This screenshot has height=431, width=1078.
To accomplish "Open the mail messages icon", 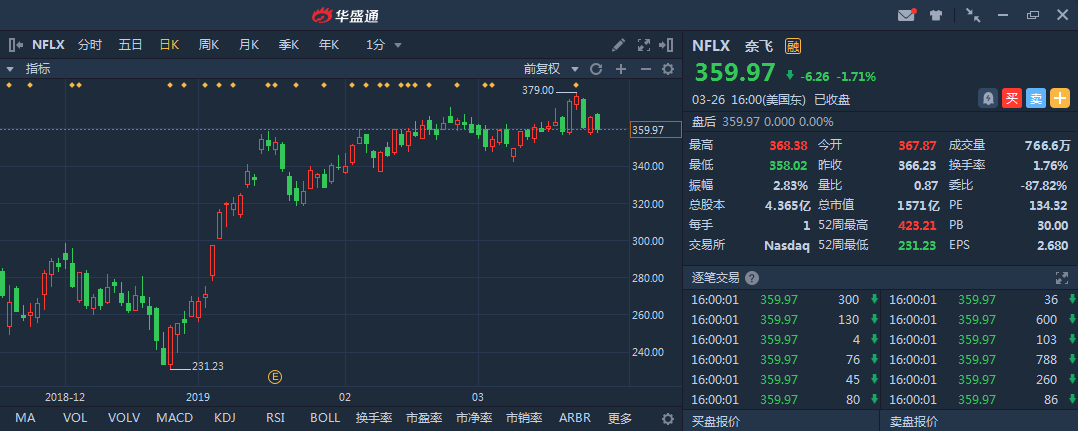I will click(x=907, y=15).
